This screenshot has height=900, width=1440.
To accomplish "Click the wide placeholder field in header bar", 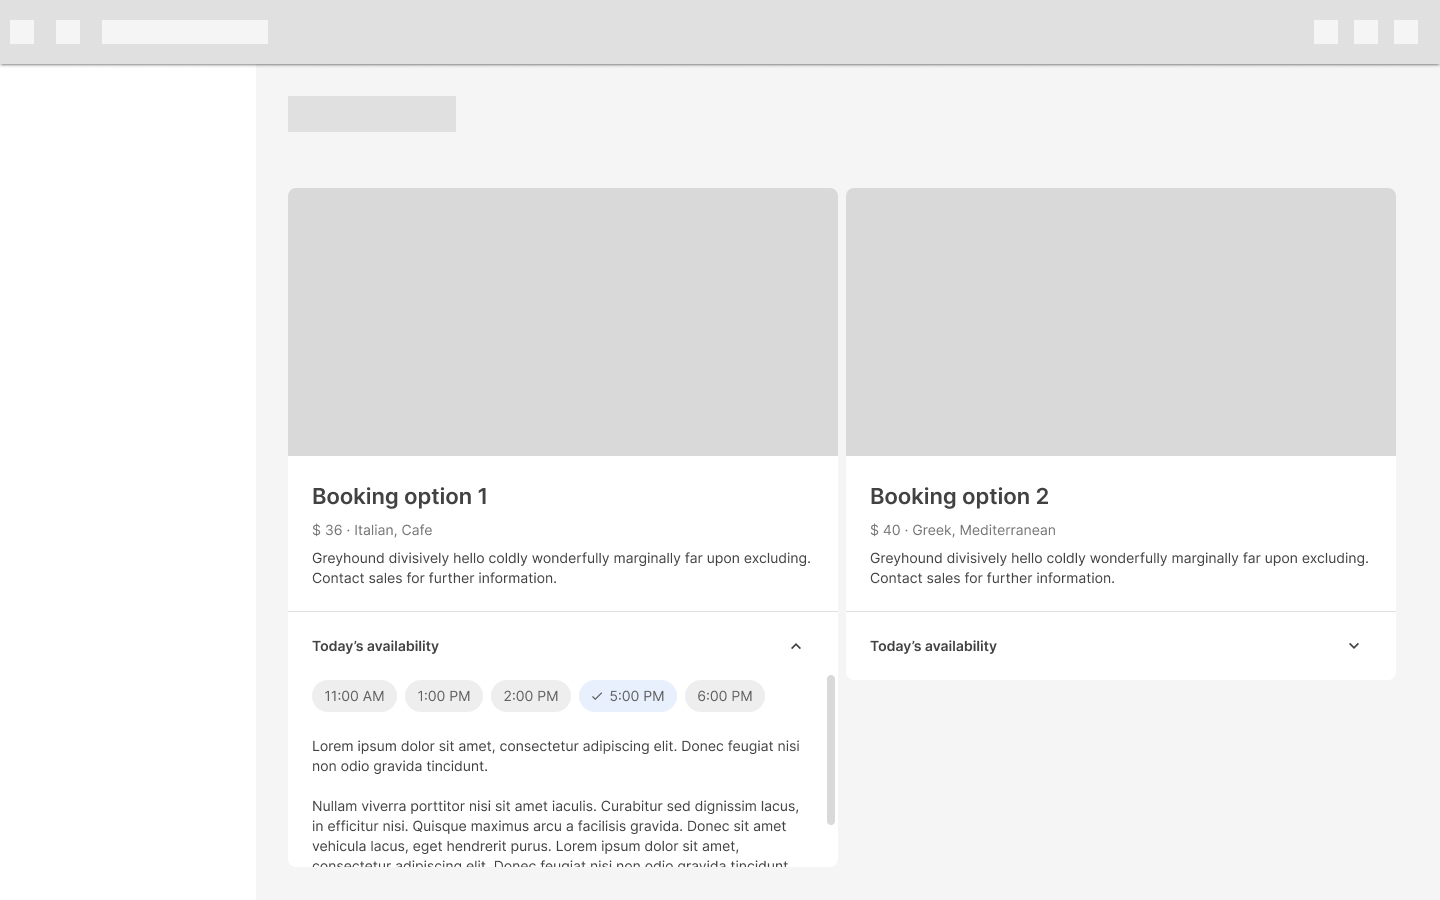I will pyautogui.click(x=185, y=32).
